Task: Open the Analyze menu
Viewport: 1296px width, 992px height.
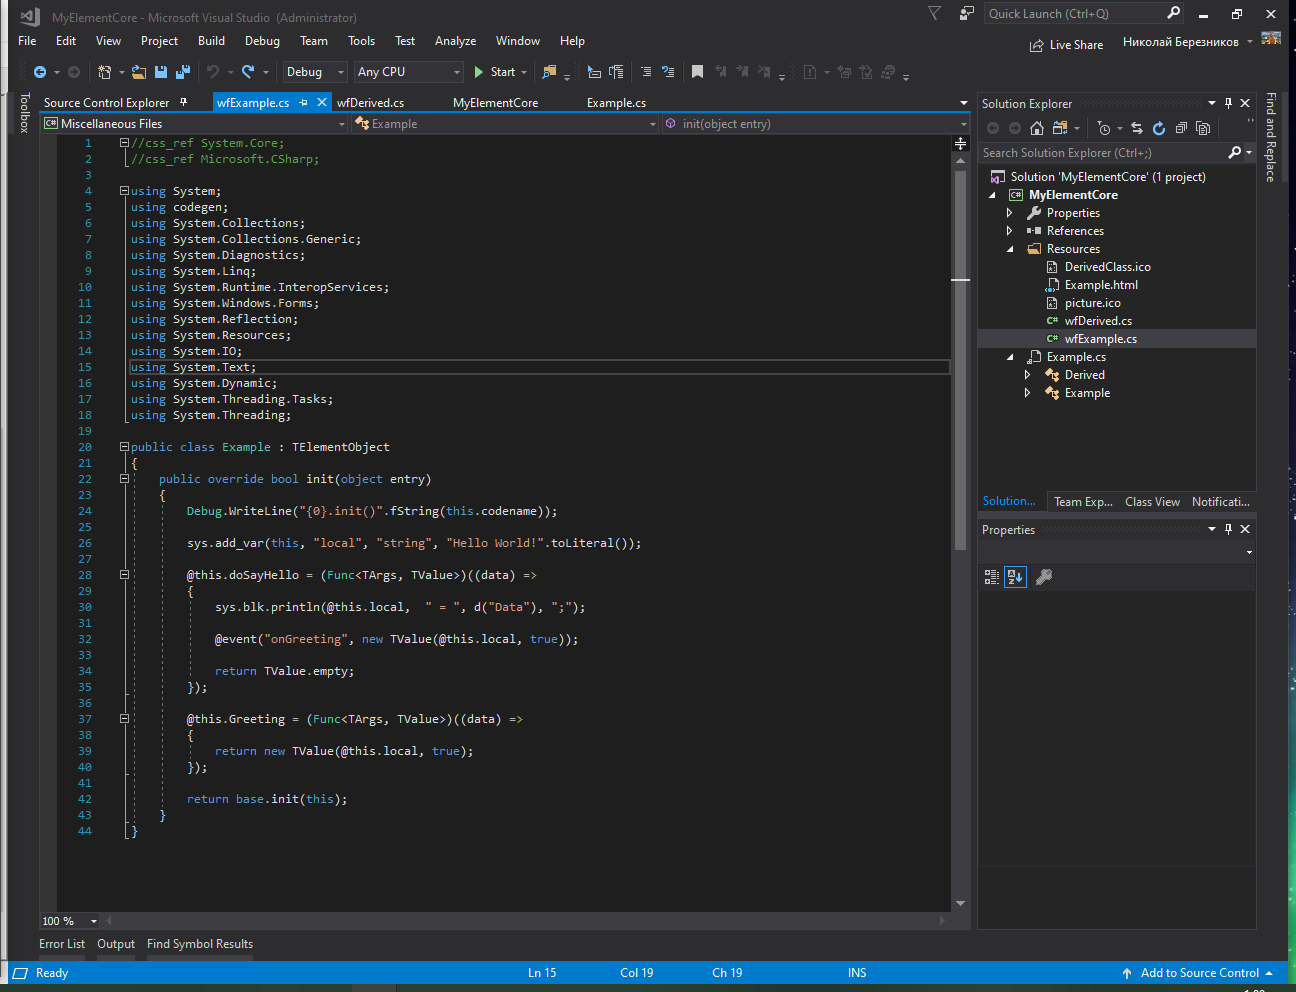Action: coord(455,41)
